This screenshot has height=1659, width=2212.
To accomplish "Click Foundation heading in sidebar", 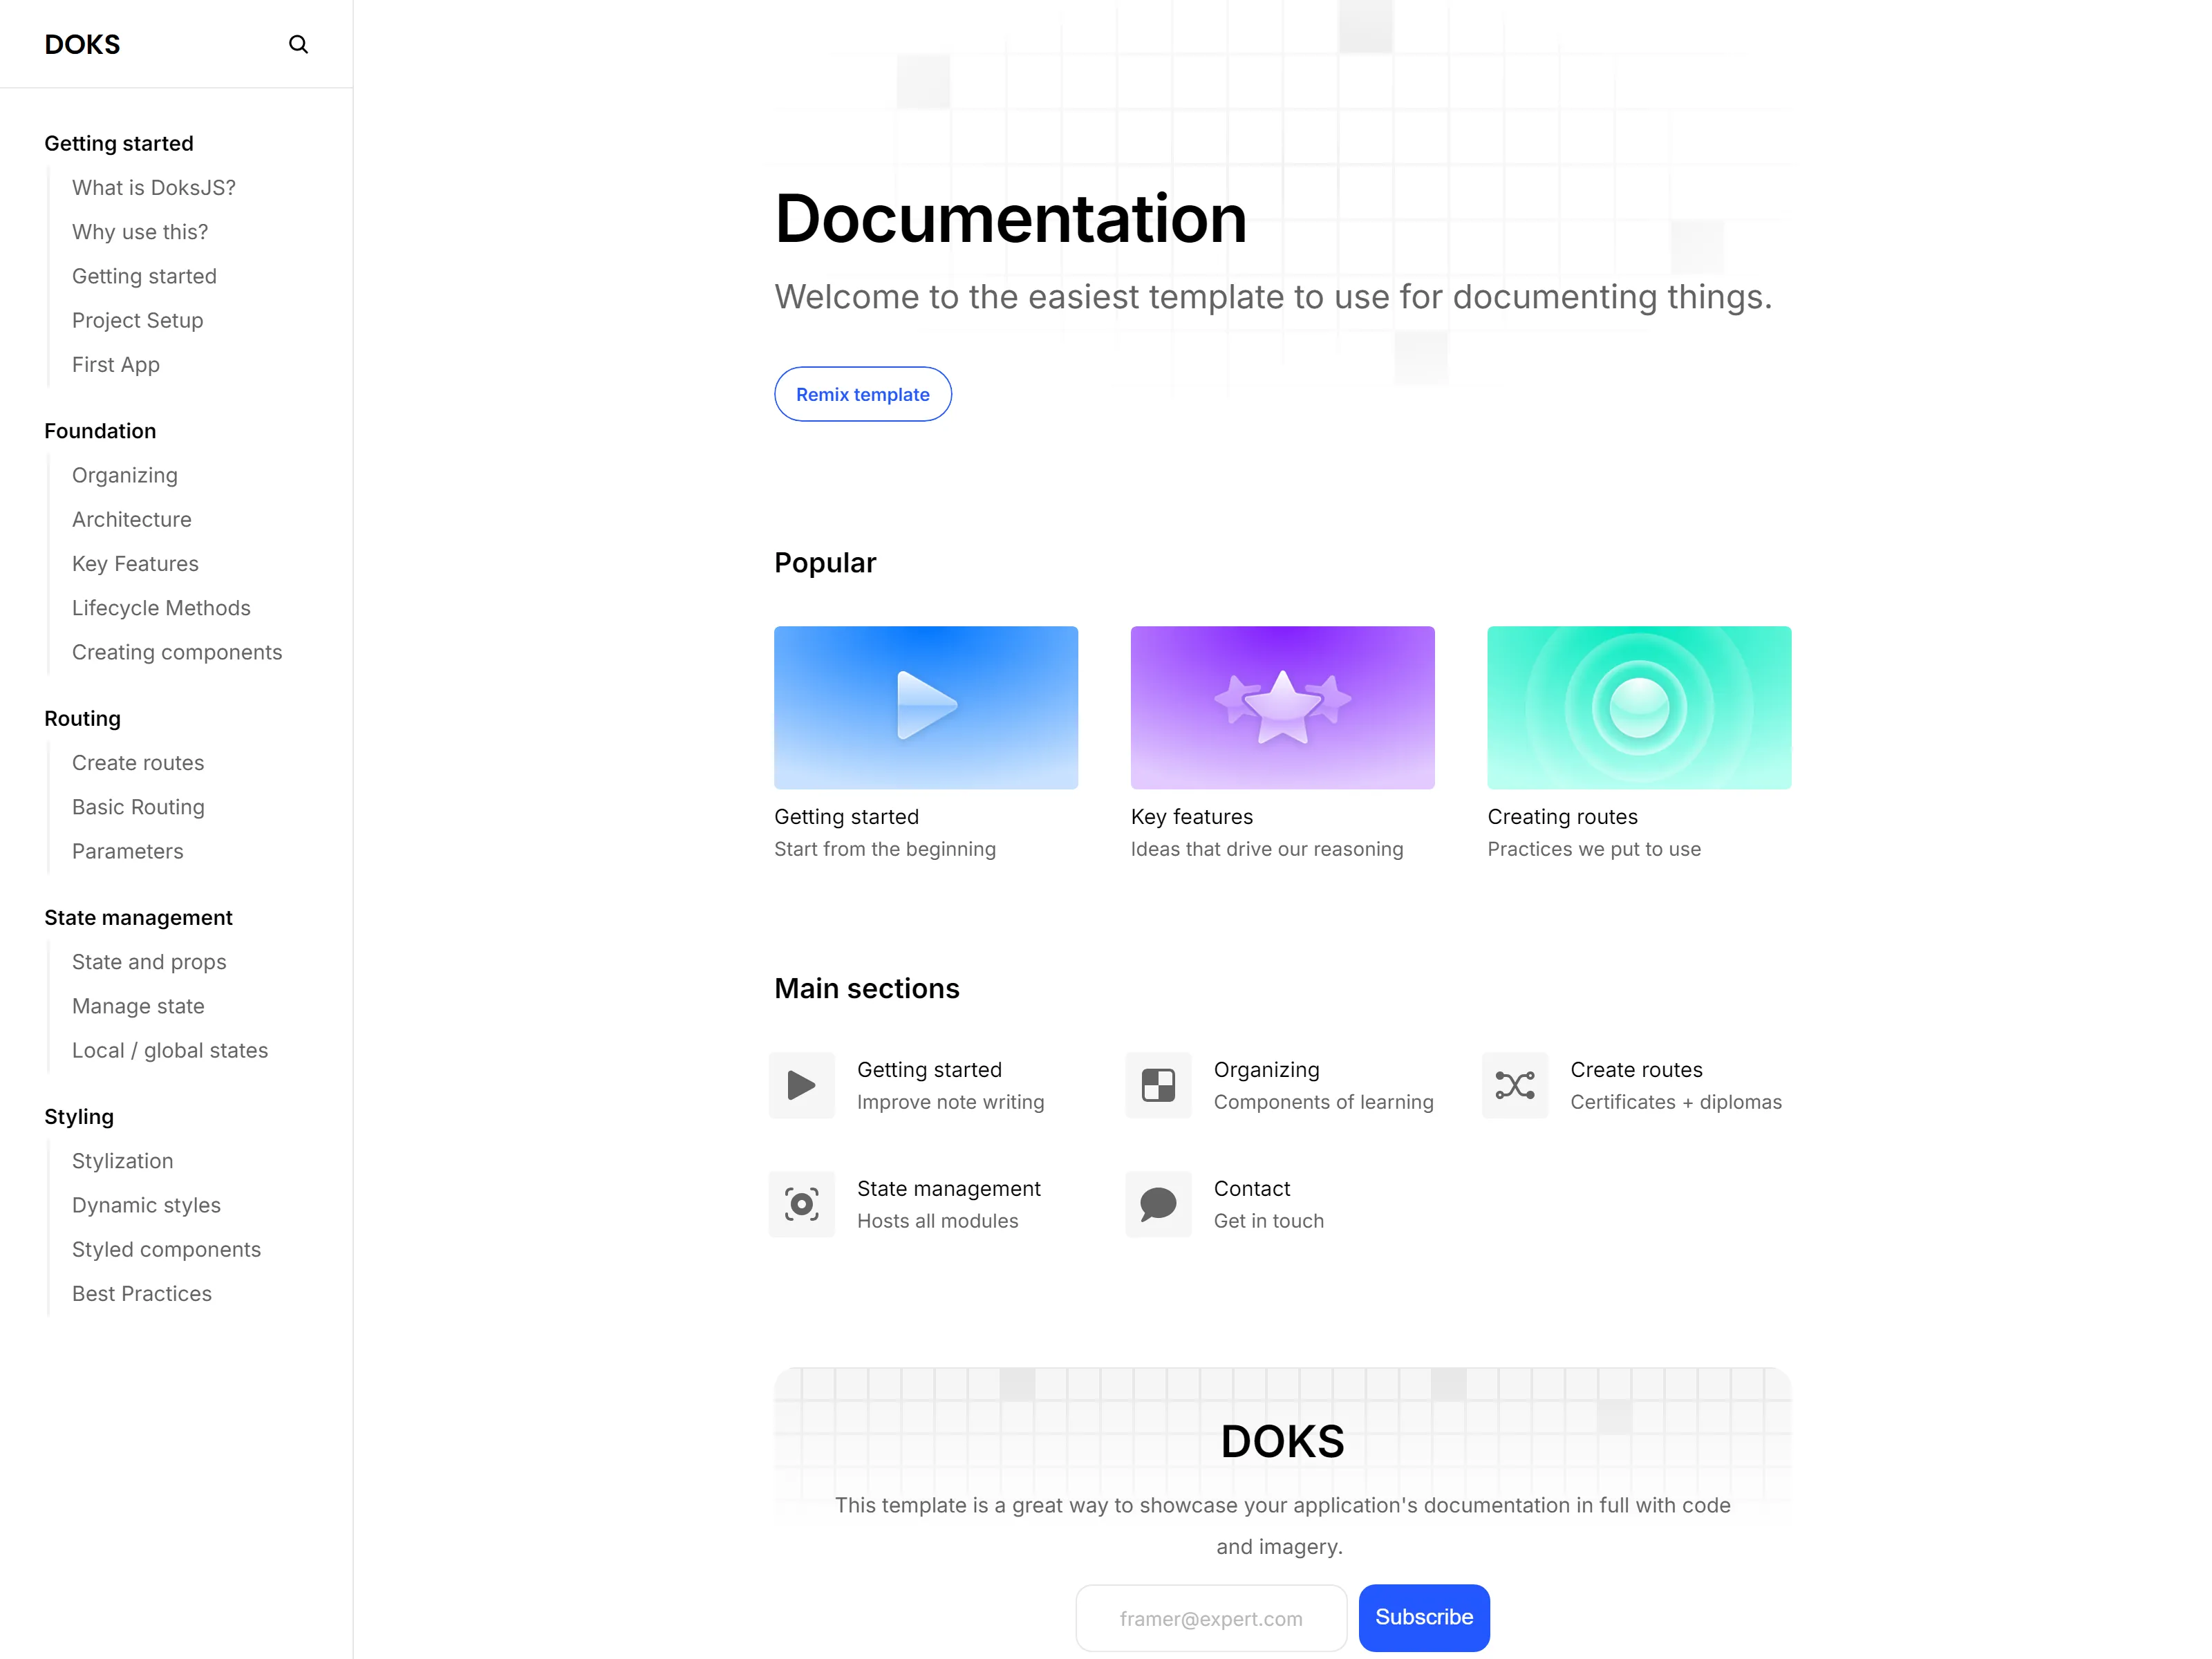I will tap(100, 431).
